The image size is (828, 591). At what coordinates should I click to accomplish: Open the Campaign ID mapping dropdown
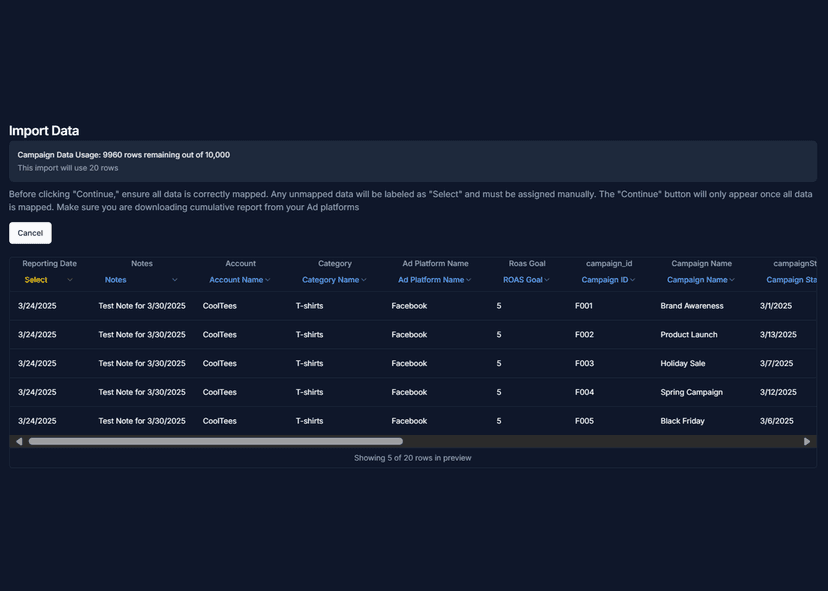click(608, 280)
